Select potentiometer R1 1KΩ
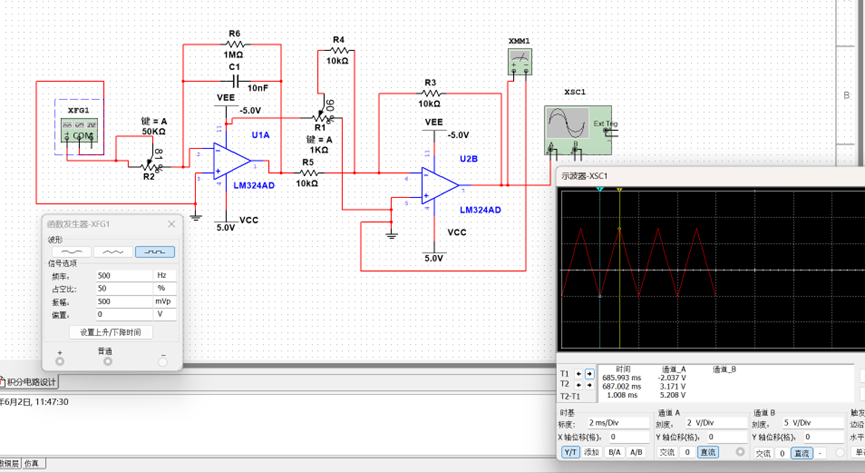This screenshot has width=865, height=473. pyautogui.click(x=321, y=118)
